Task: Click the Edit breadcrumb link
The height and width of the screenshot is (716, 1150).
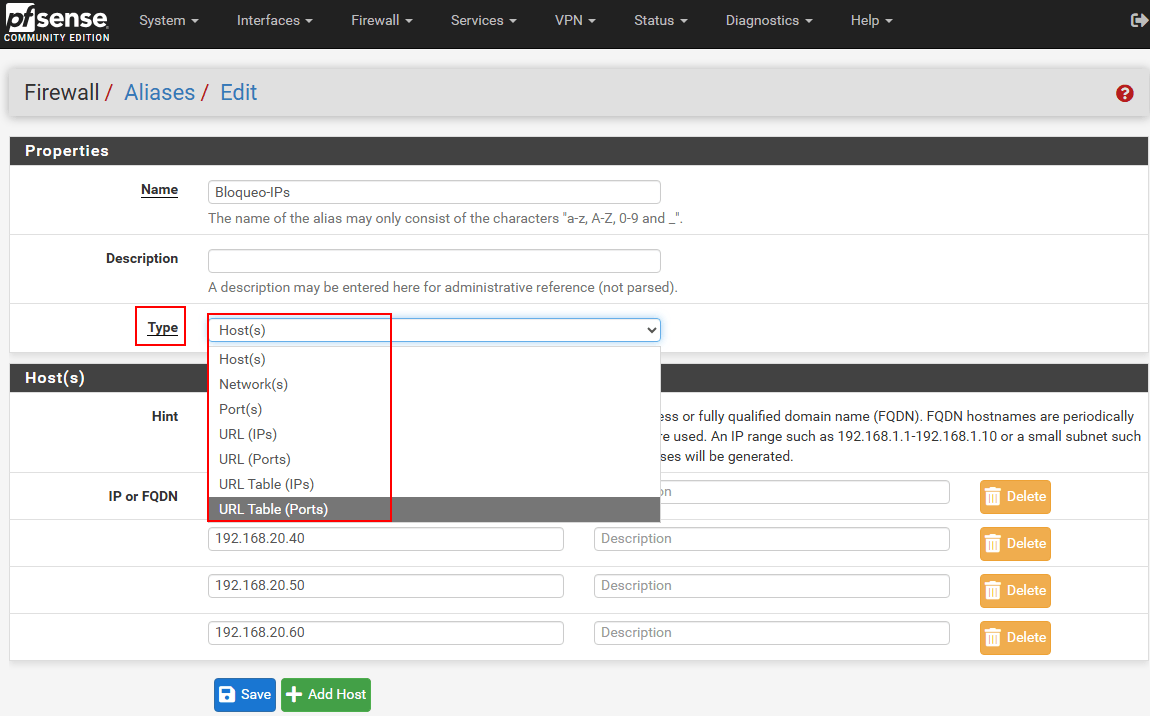Action: pos(238,92)
